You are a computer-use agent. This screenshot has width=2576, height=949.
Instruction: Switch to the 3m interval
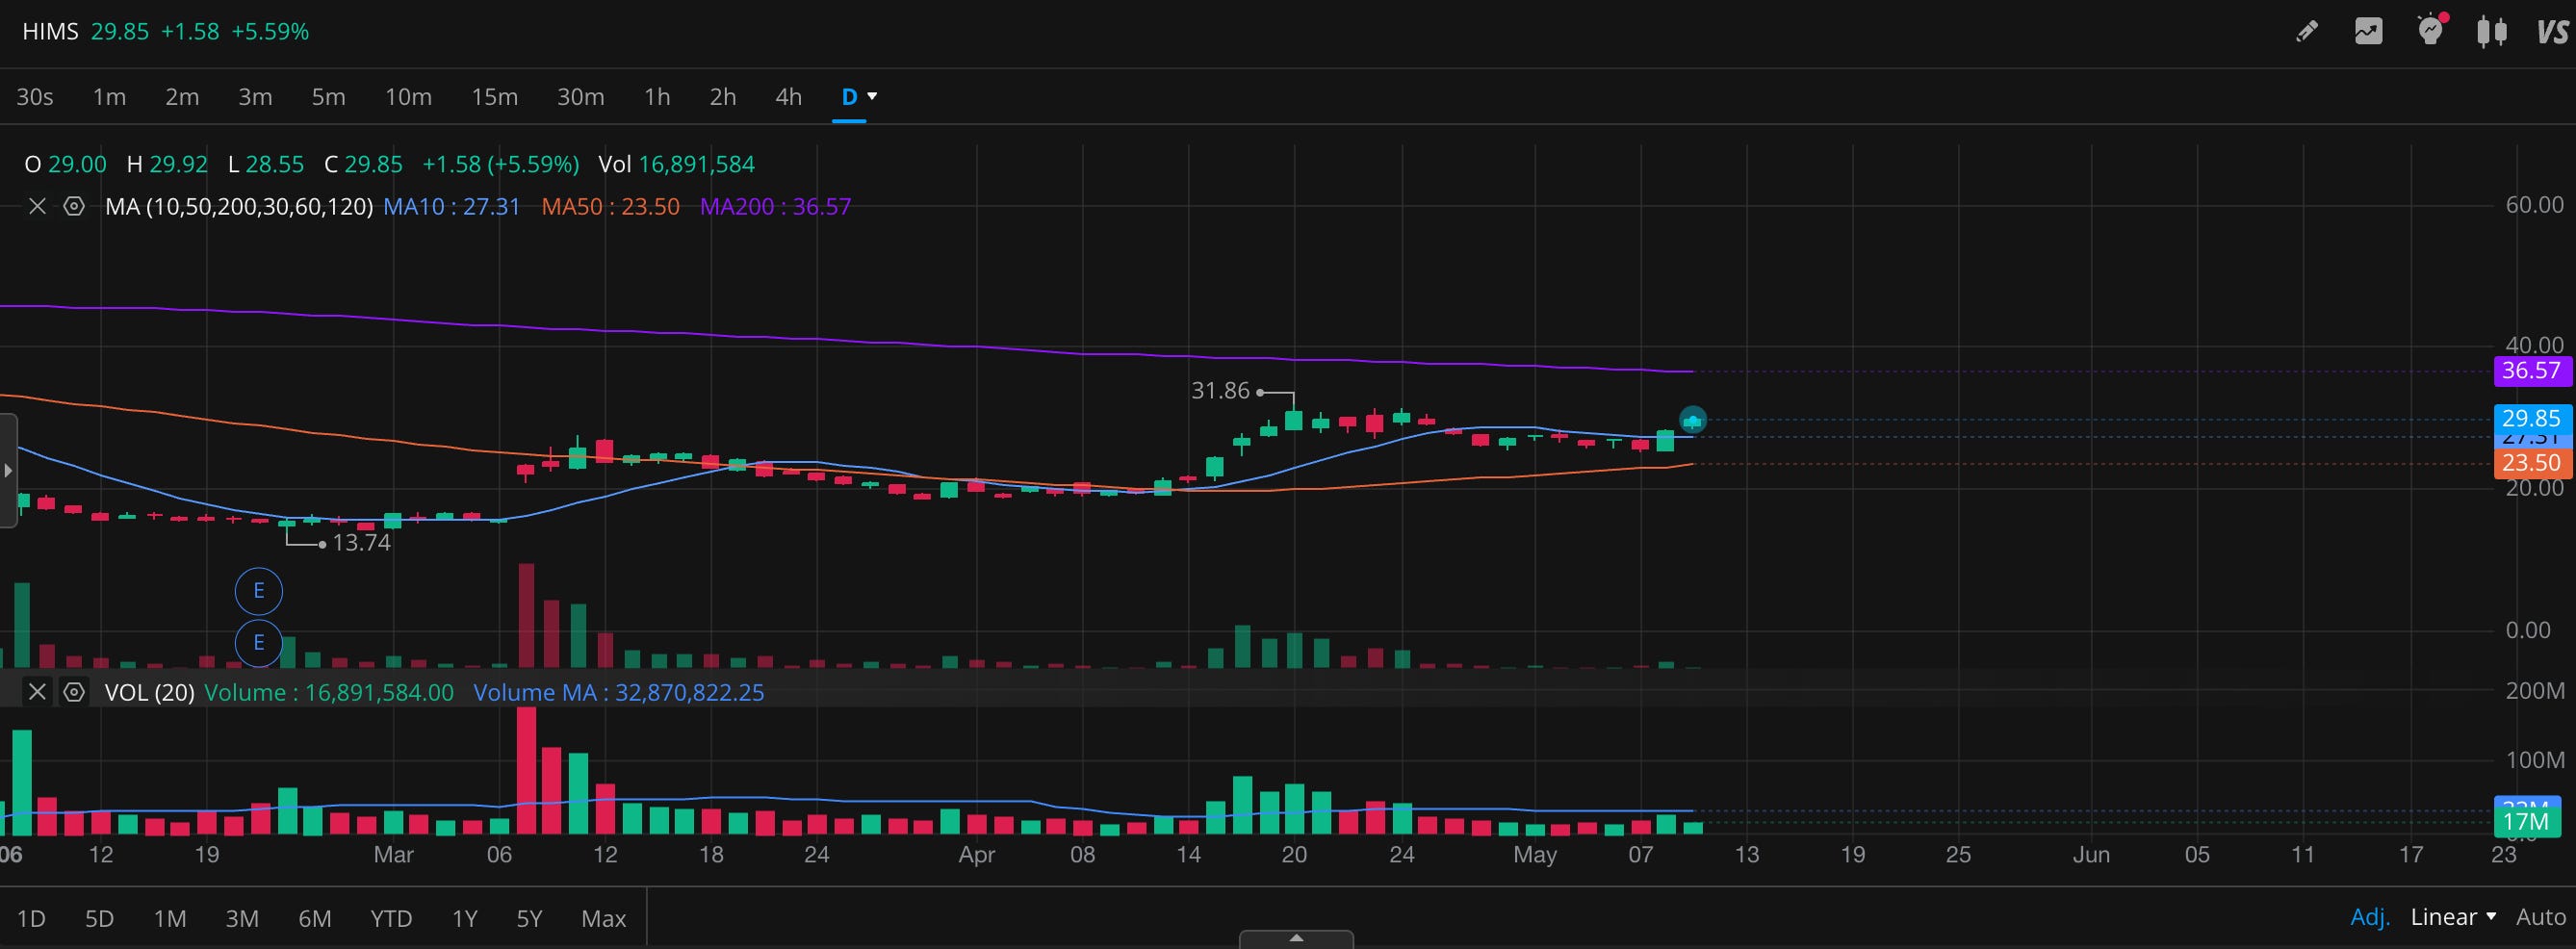coord(255,97)
